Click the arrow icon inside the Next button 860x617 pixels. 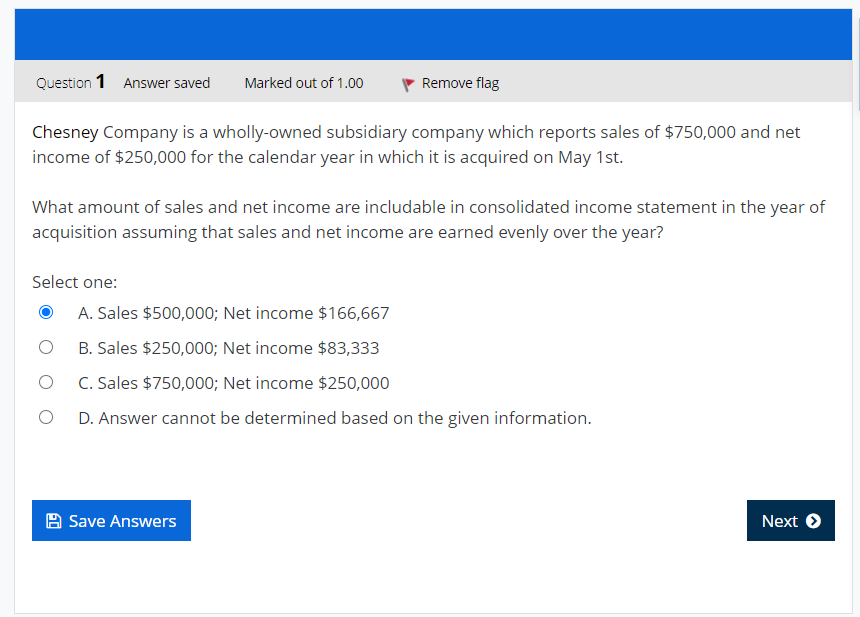tap(813, 520)
